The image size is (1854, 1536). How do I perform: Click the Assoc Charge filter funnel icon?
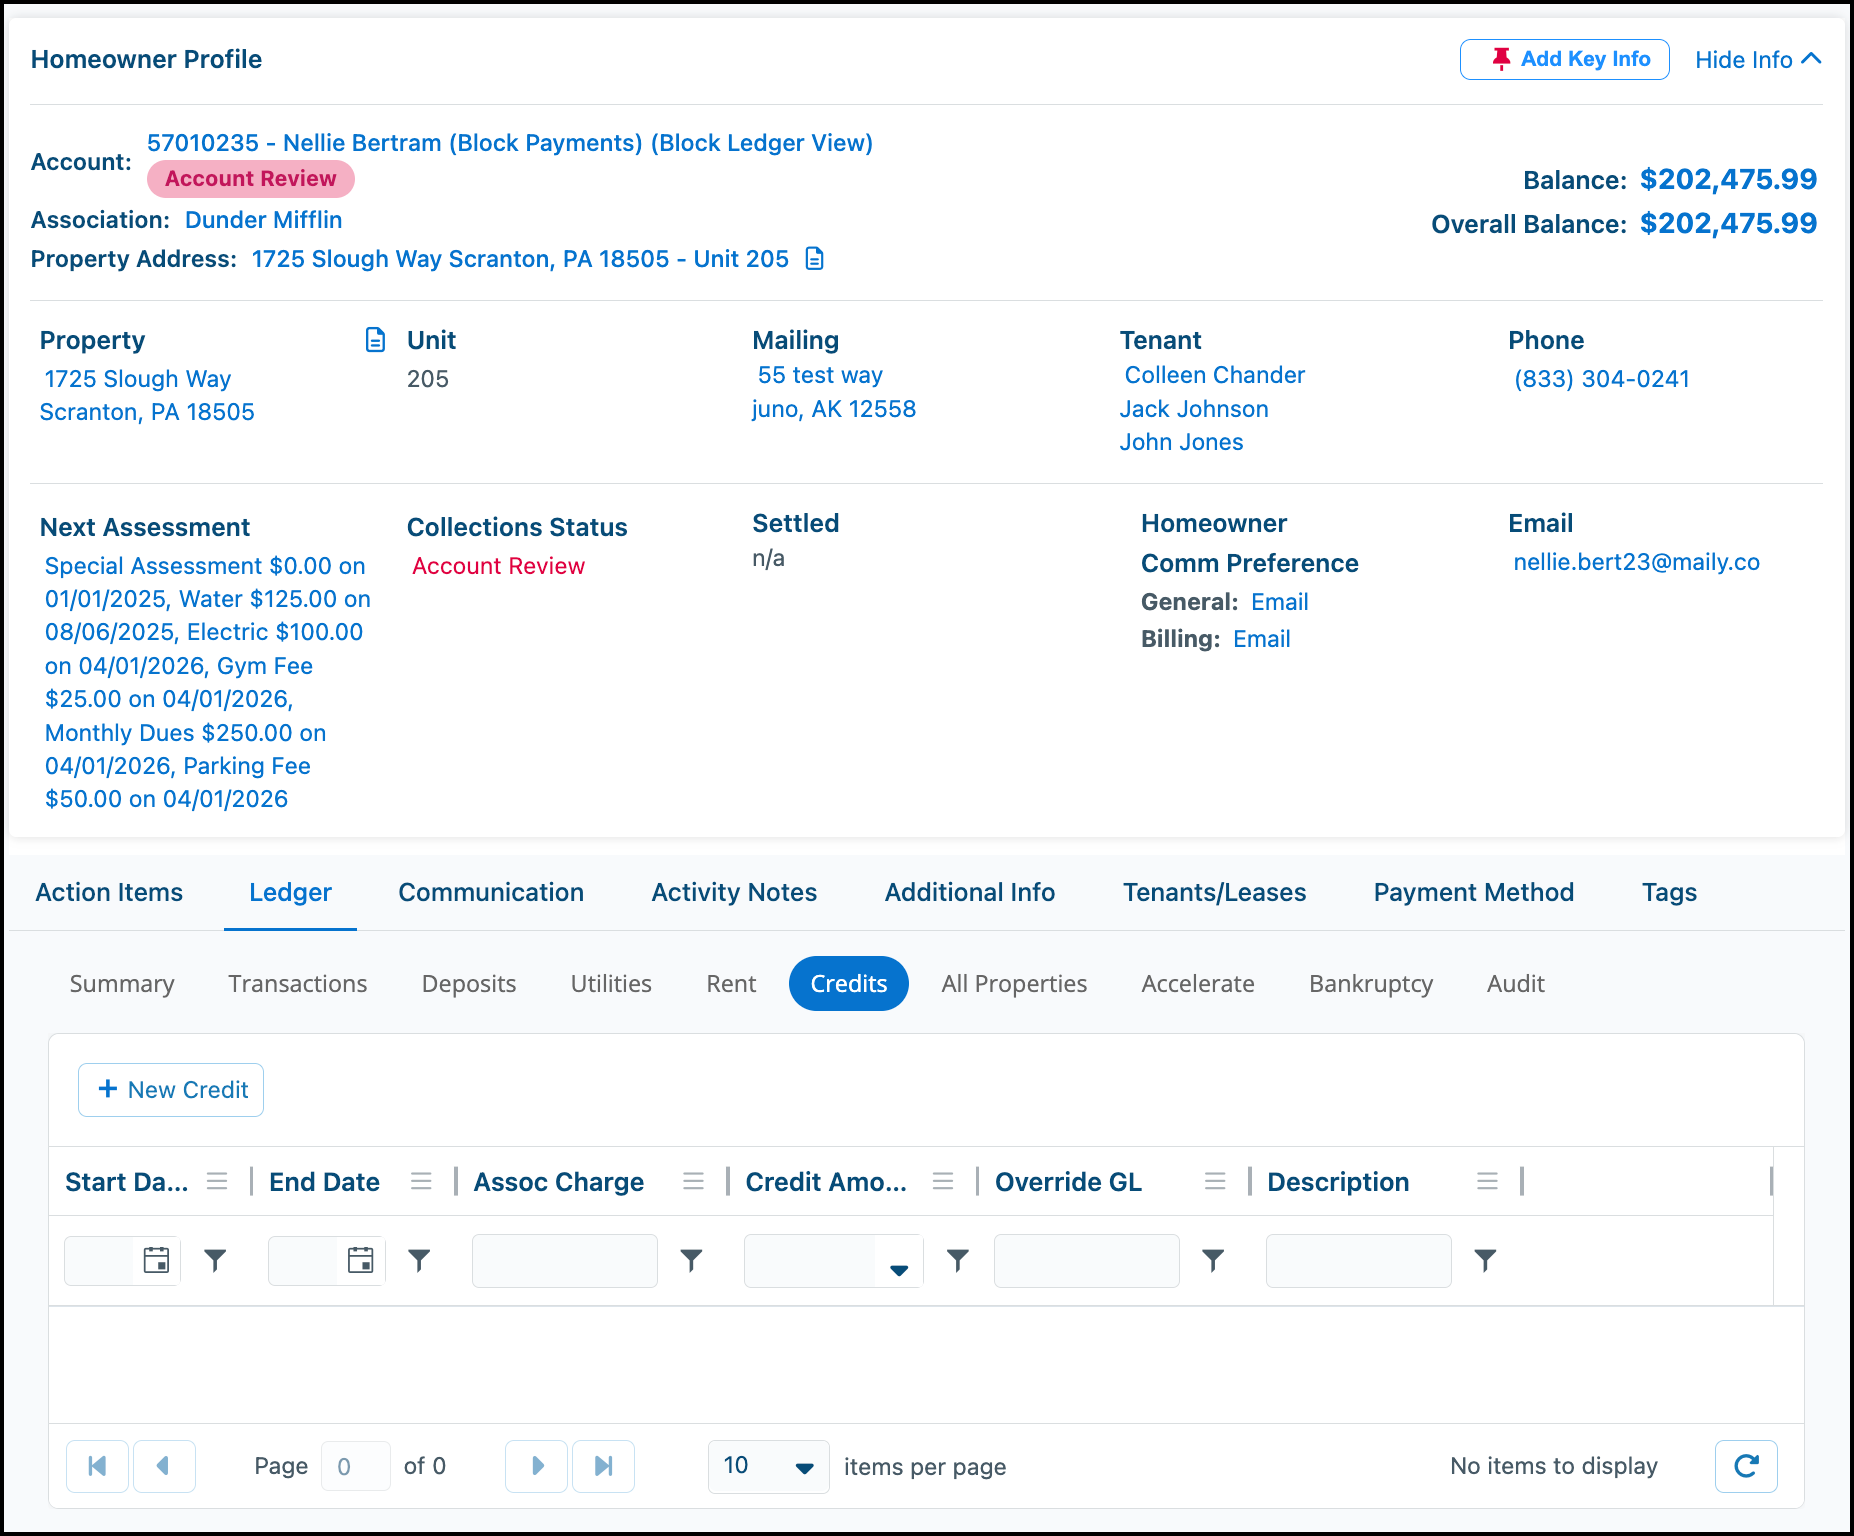pos(691,1260)
